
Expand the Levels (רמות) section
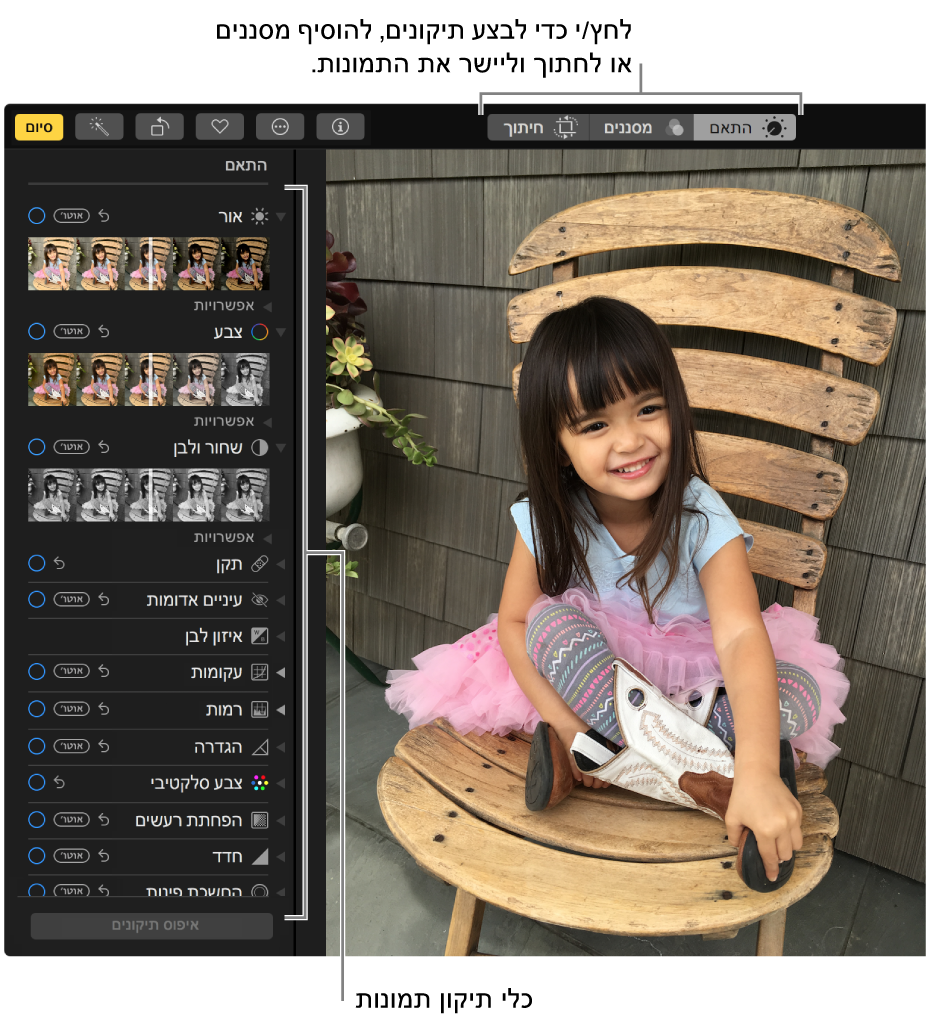[x=281, y=710]
